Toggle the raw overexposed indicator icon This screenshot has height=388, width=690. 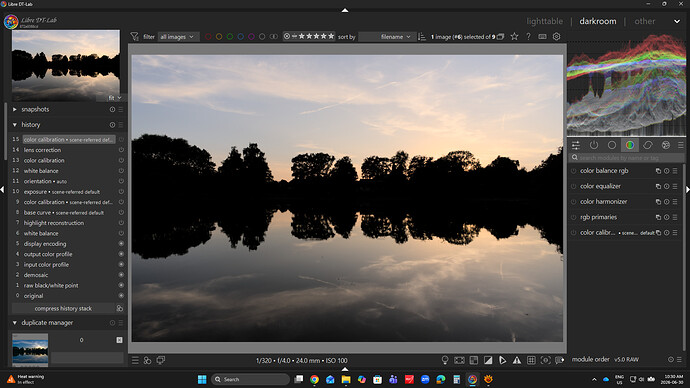coord(473,360)
